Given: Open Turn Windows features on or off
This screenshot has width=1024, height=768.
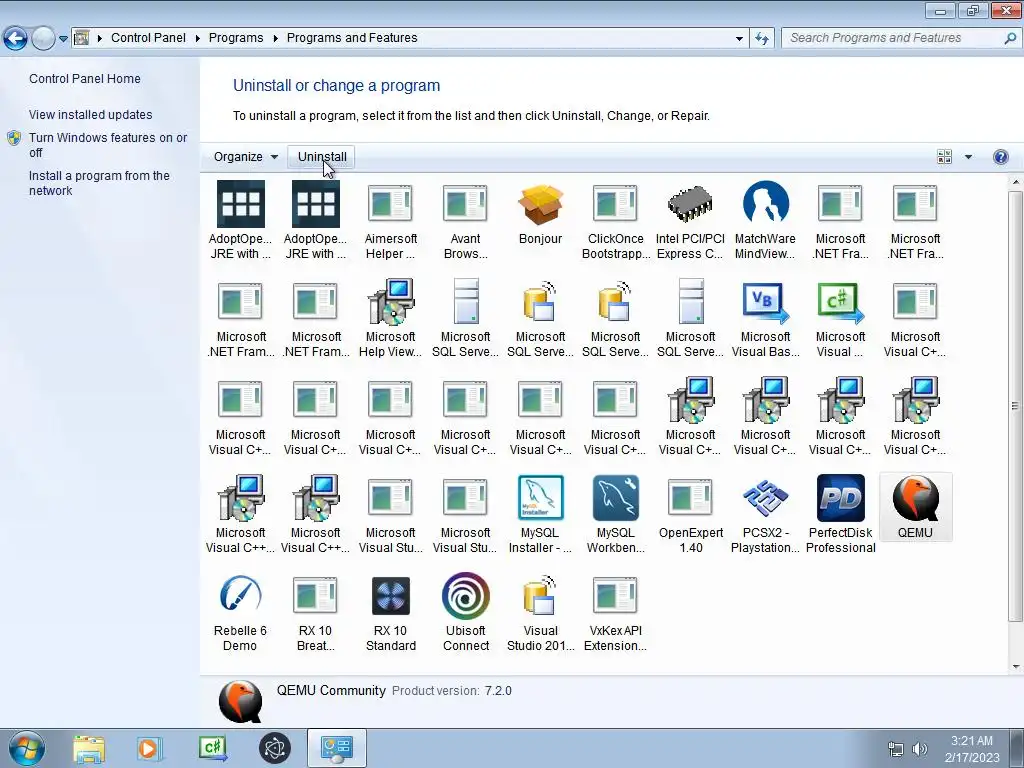Looking at the screenshot, I should coord(108,145).
